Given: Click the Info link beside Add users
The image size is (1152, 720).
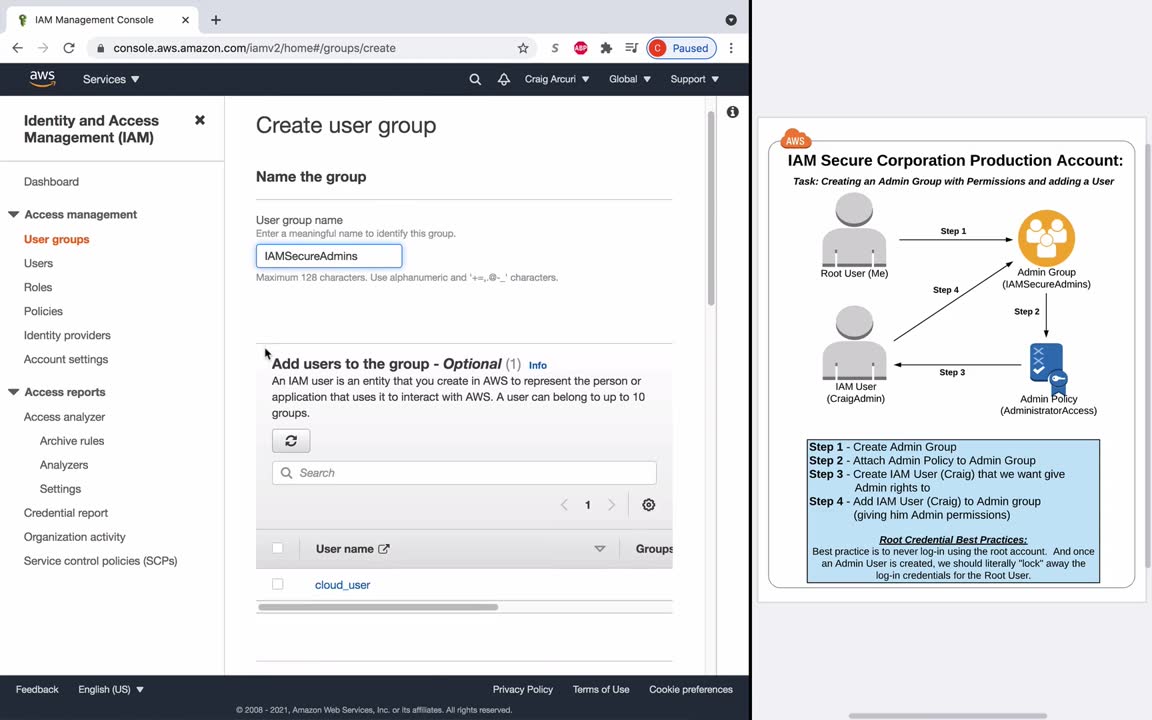Looking at the screenshot, I should click(x=538, y=365).
